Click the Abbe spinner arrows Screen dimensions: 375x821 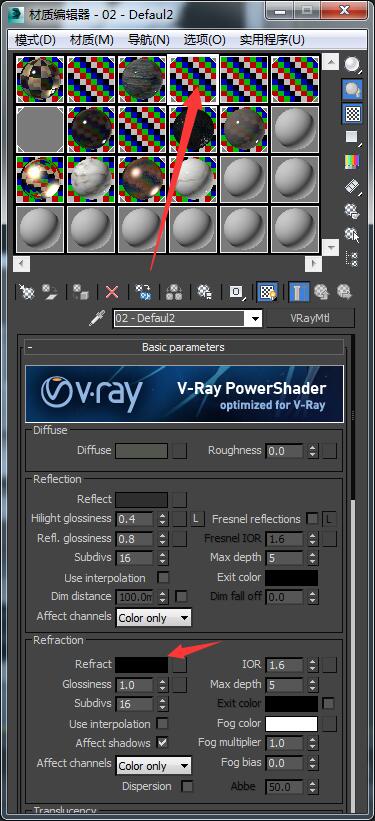pyautogui.click(x=313, y=787)
